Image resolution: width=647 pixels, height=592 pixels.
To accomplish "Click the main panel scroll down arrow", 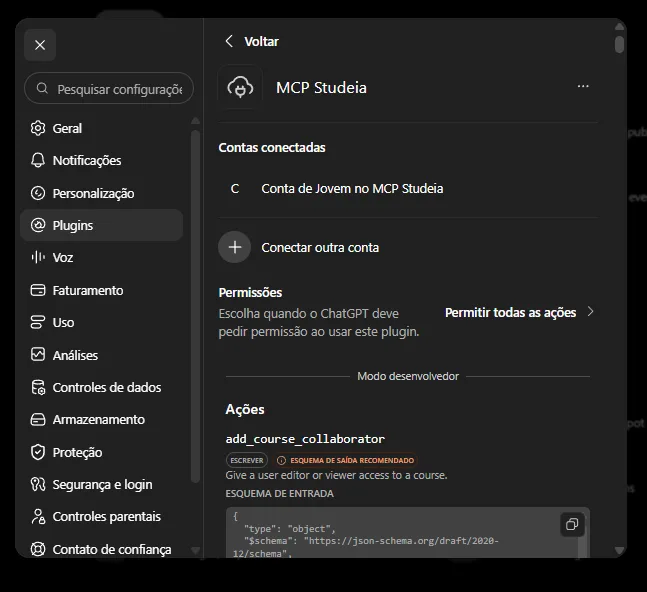I will [x=619, y=550].
